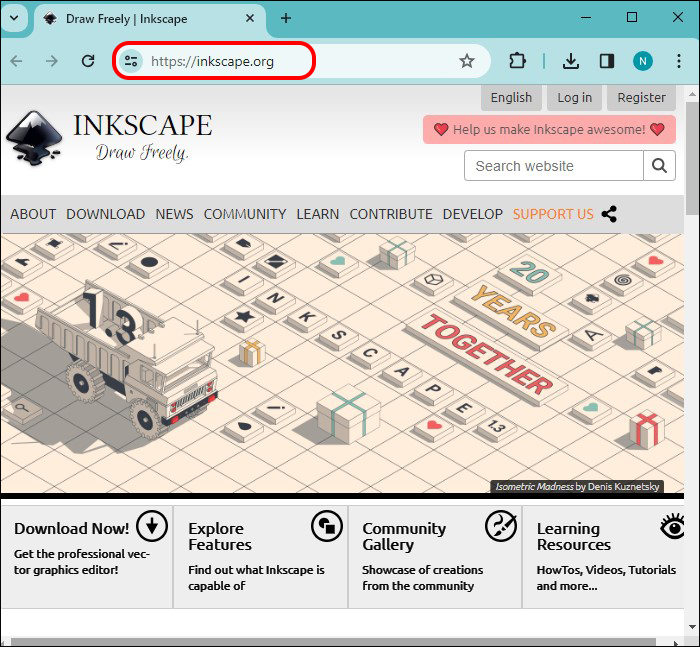Screen dimensions: 700x647
Task: Open the tab search dropdown arrow
Action: click(14, 18)
